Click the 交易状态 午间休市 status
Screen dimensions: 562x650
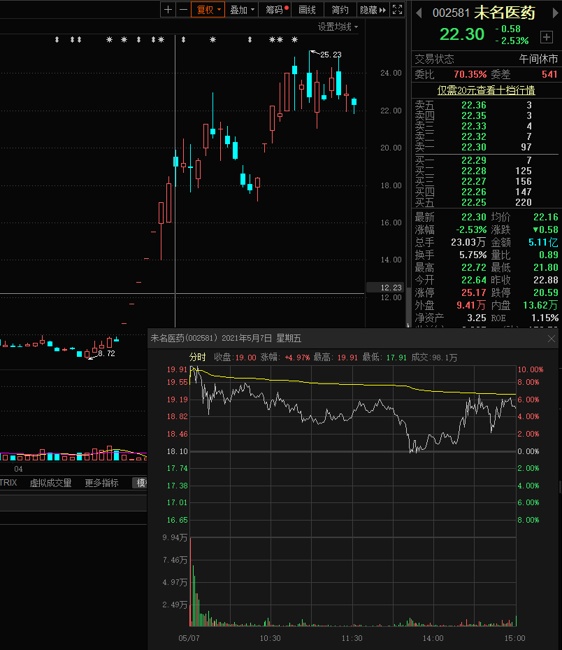coord(538,59)
